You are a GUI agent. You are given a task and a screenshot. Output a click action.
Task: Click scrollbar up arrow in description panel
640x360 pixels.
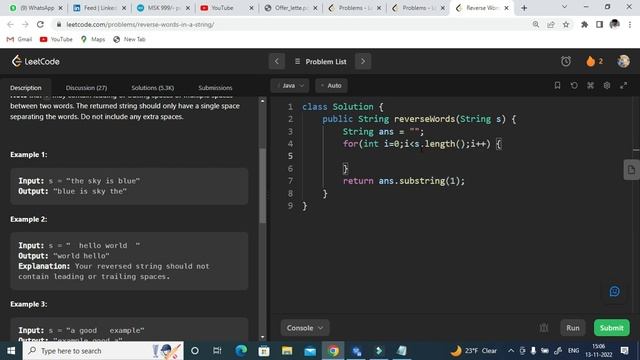(262, 101)
